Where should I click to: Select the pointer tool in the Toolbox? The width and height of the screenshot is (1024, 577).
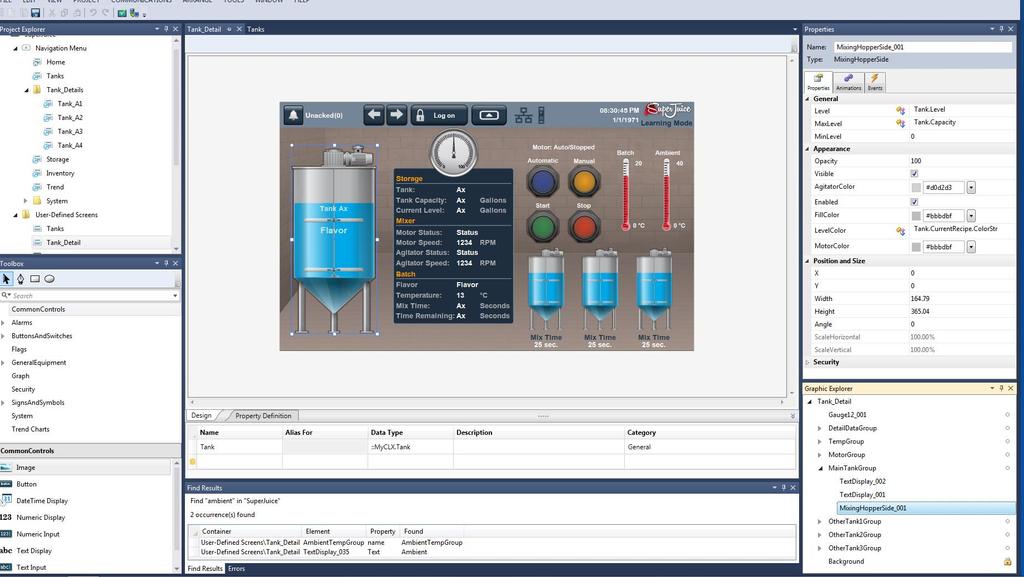7,279
